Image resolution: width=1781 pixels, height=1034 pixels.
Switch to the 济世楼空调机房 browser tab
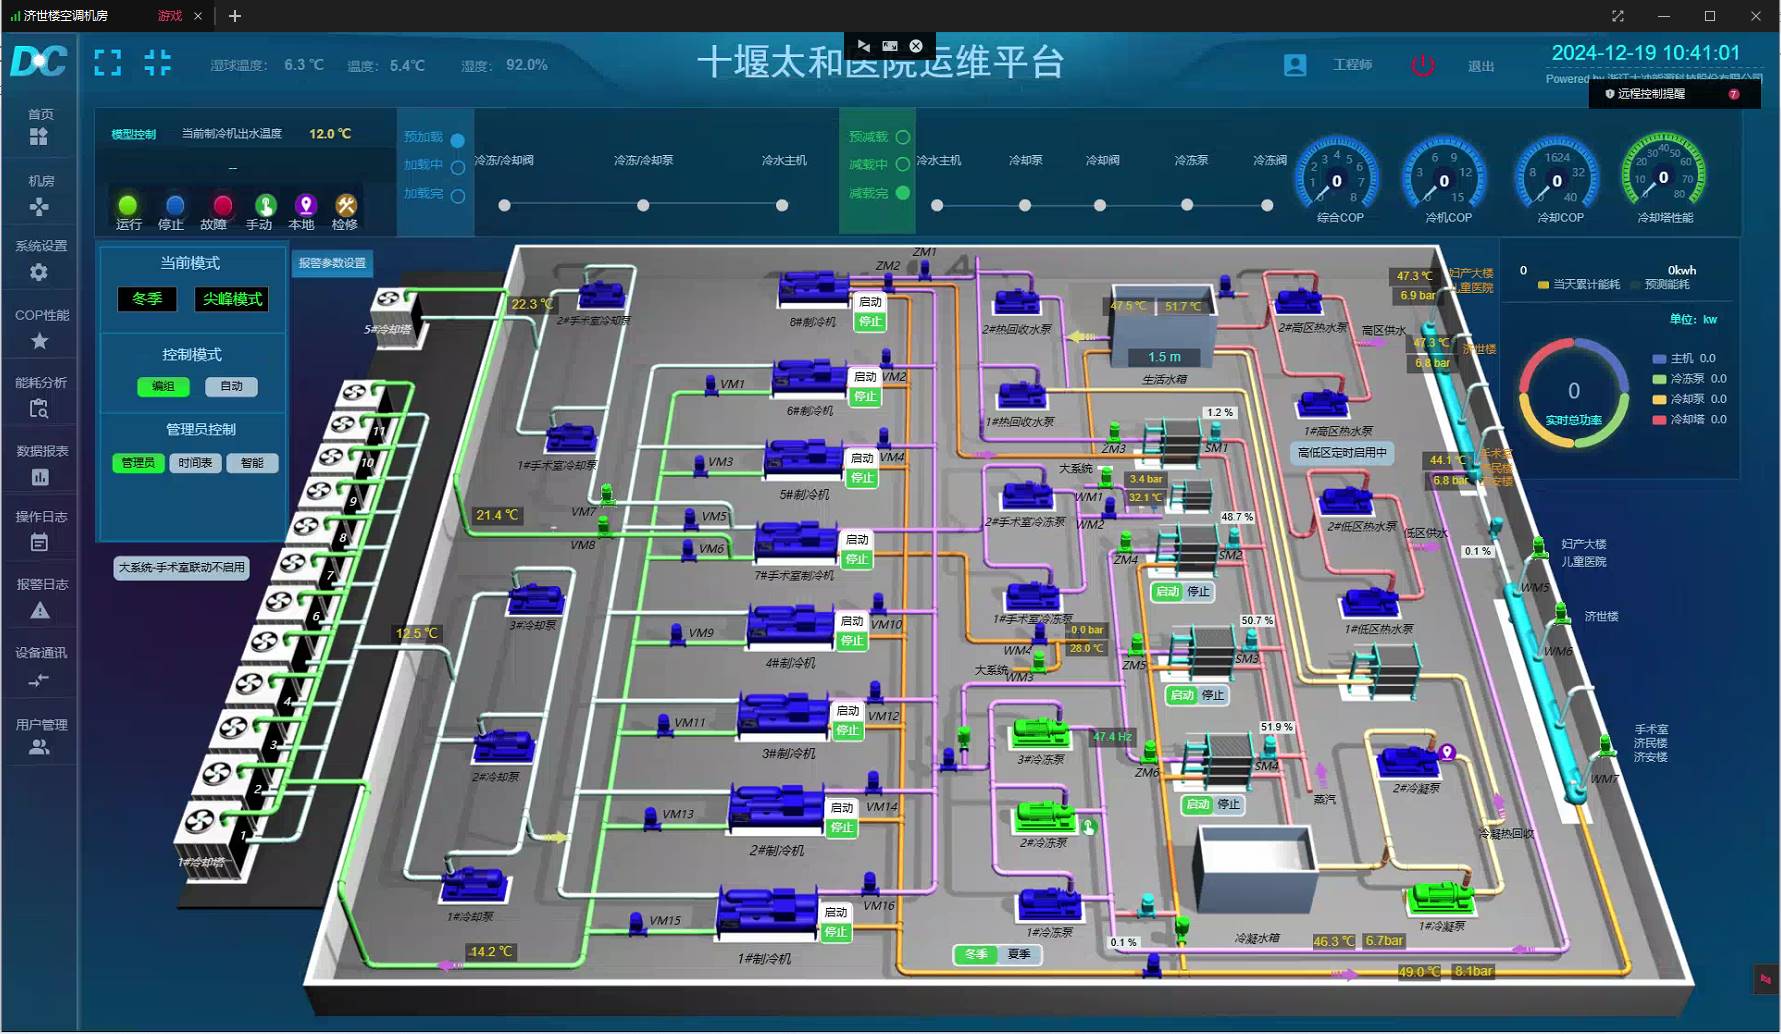[x=65, y=16]
